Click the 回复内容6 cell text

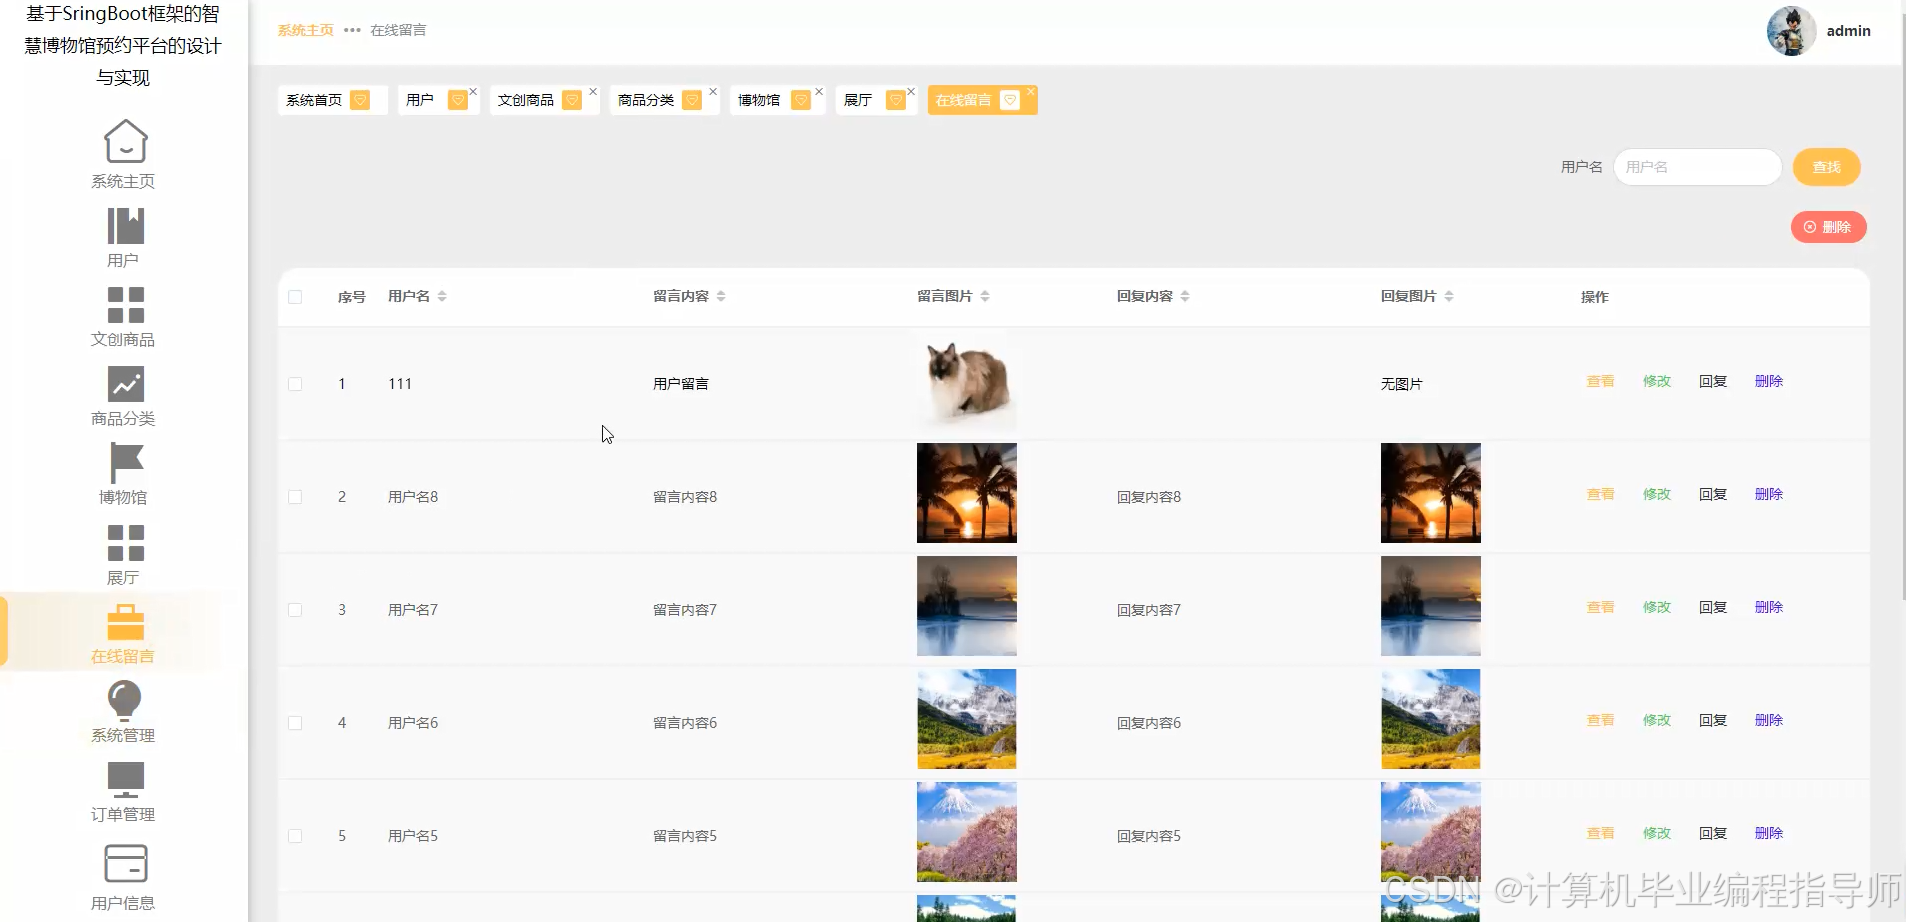pos(1149,723)
